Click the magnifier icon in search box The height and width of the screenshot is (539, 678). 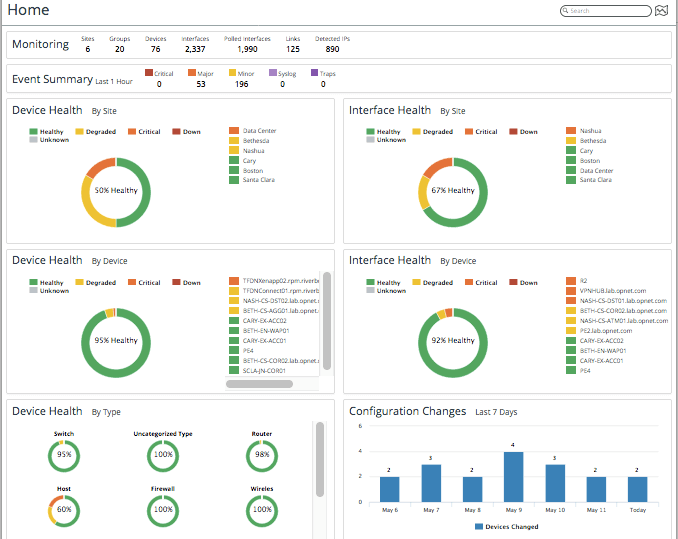[x=565, y=10]
